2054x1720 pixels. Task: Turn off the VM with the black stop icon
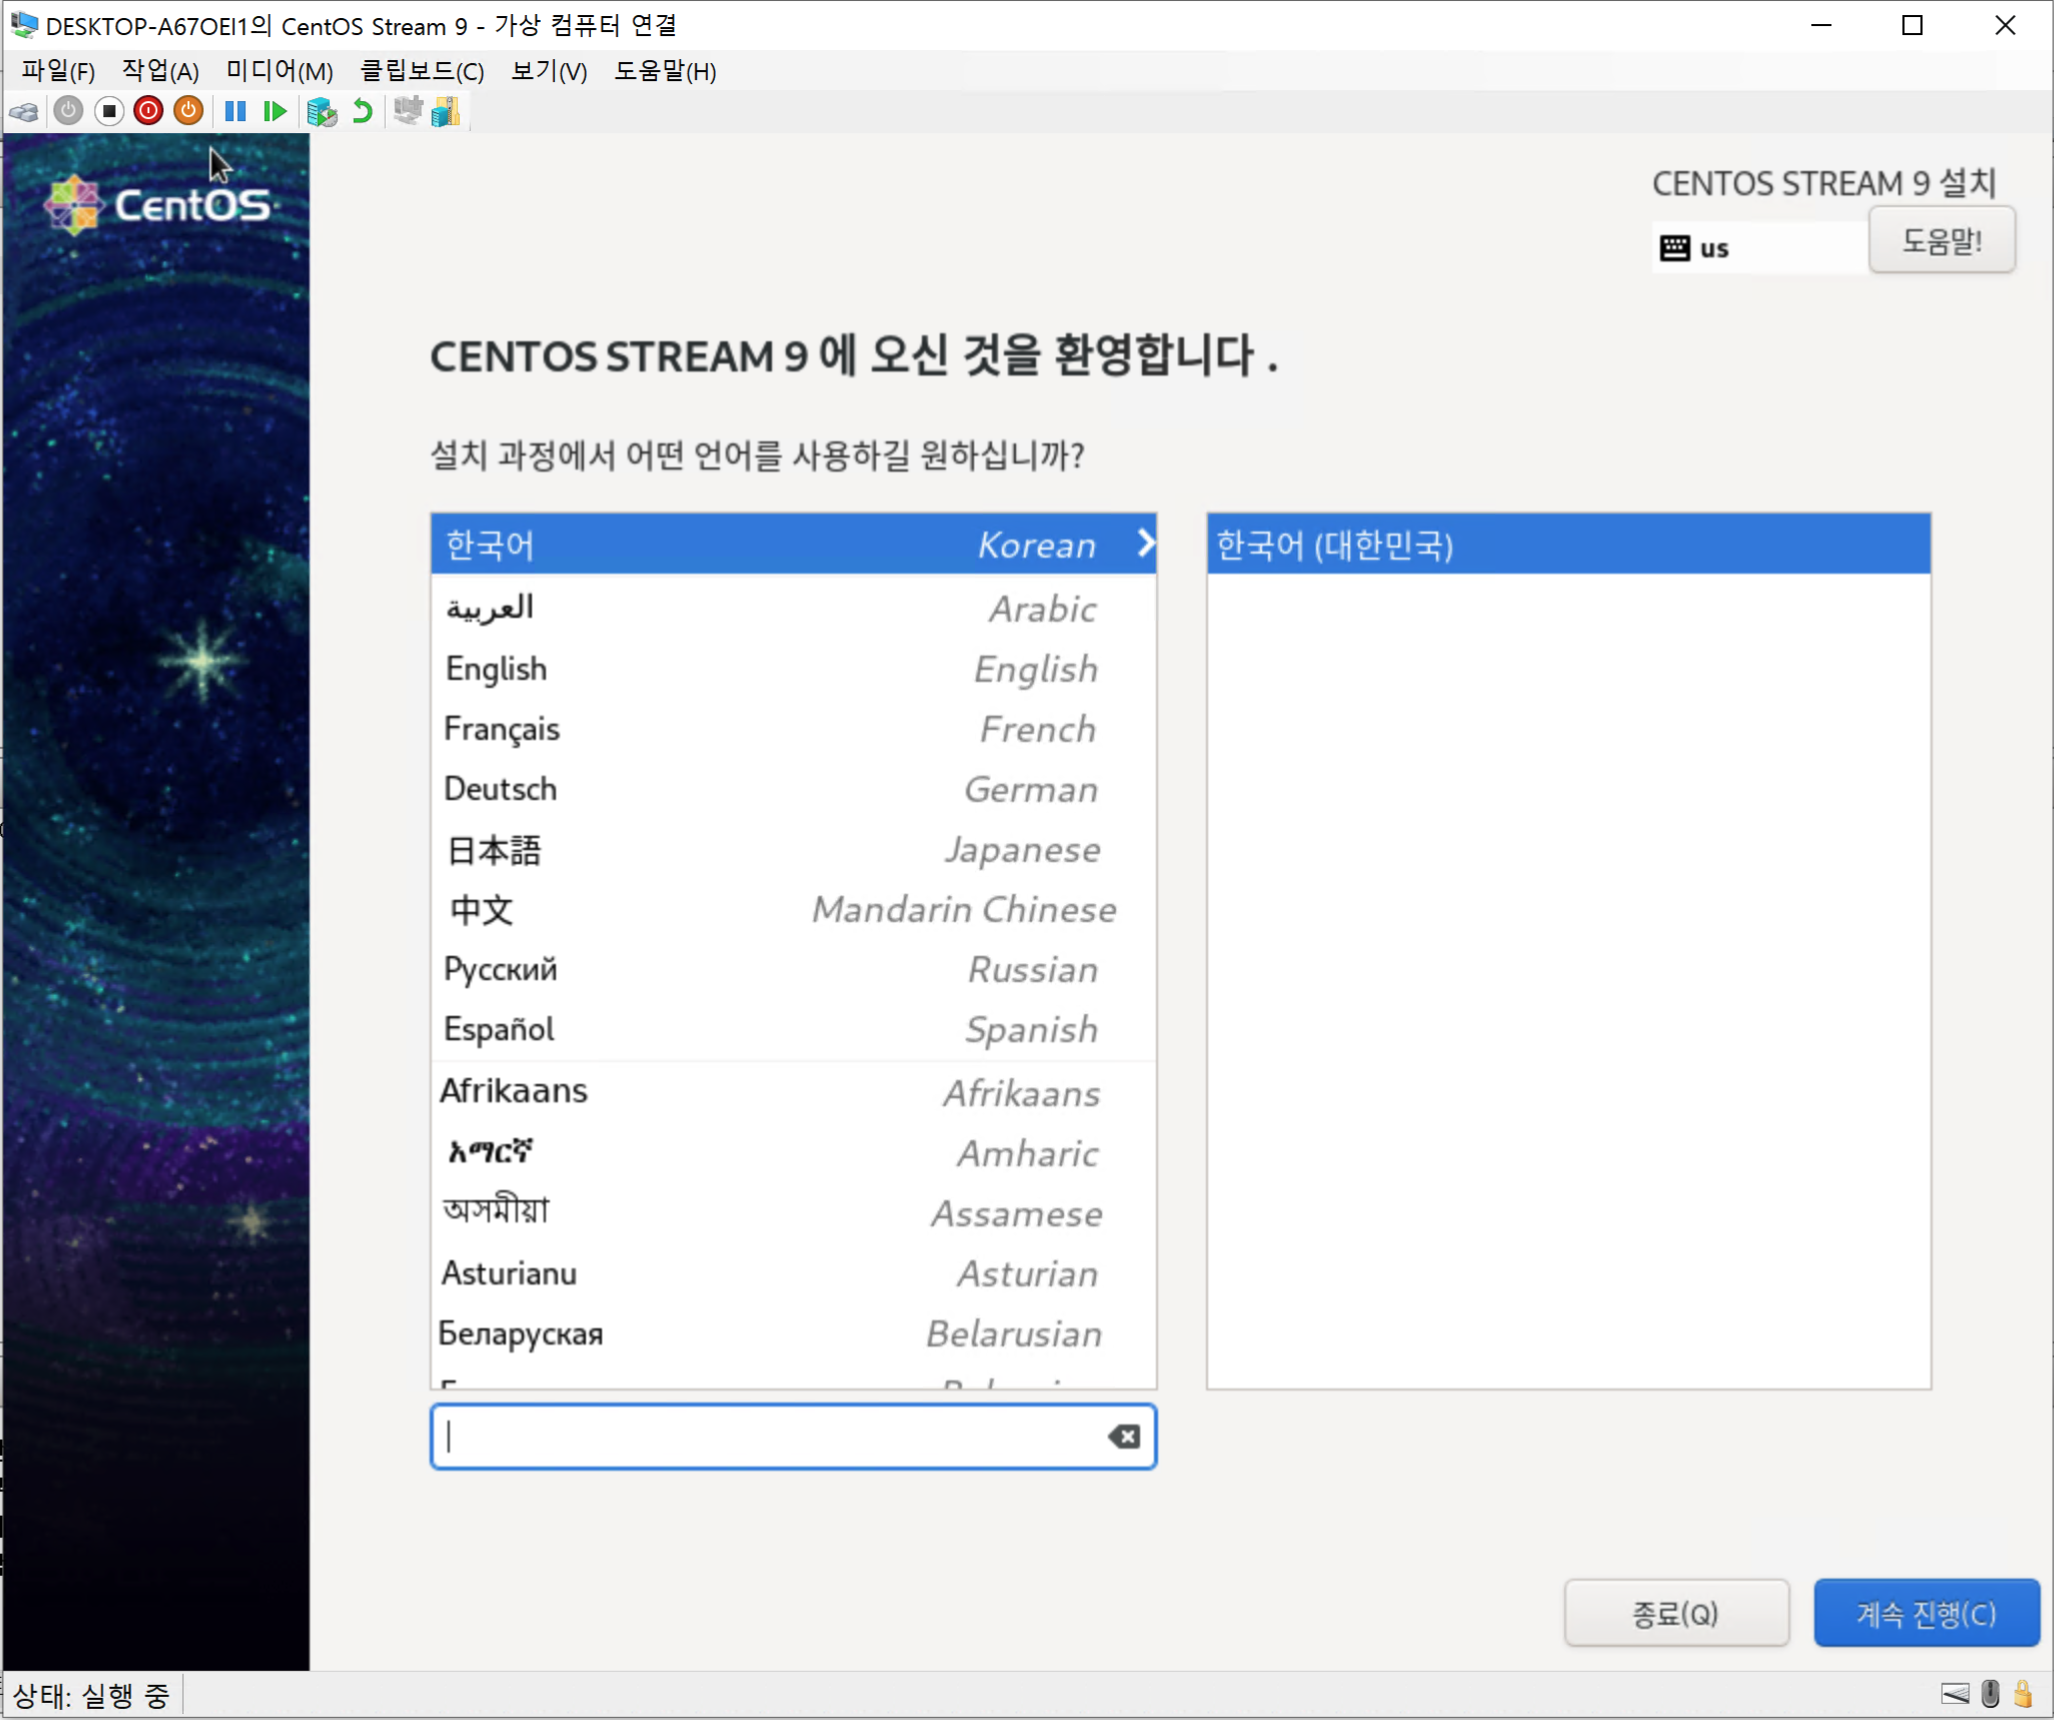click(x=109, y=111)
